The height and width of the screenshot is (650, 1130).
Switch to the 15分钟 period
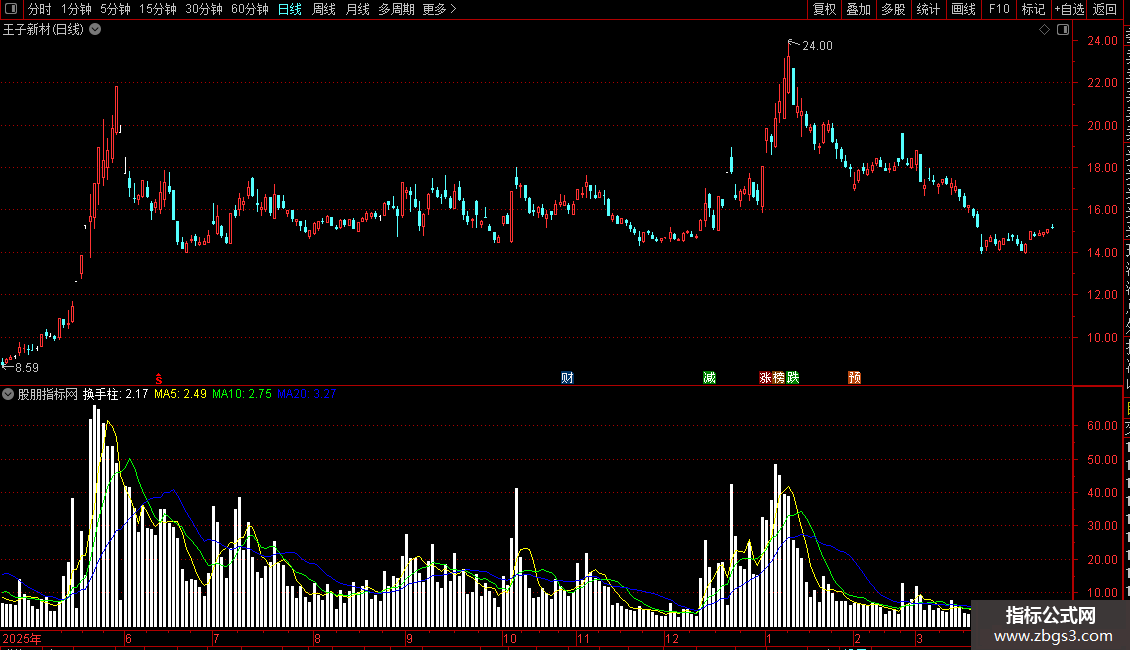pyautogui.click(x=158, y=9)
